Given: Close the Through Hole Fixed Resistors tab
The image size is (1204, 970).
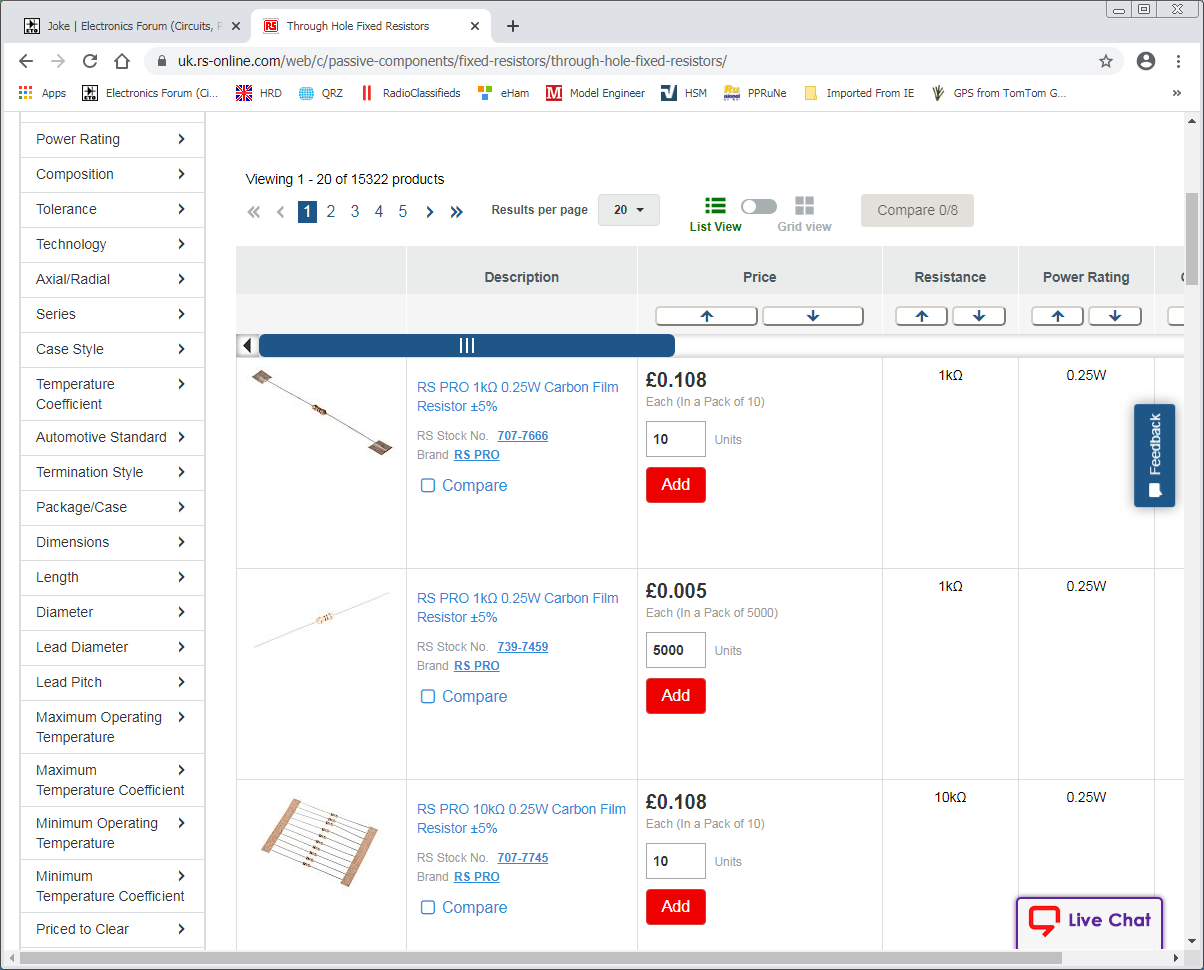Looking at the screenshot, I should [476, 26].
